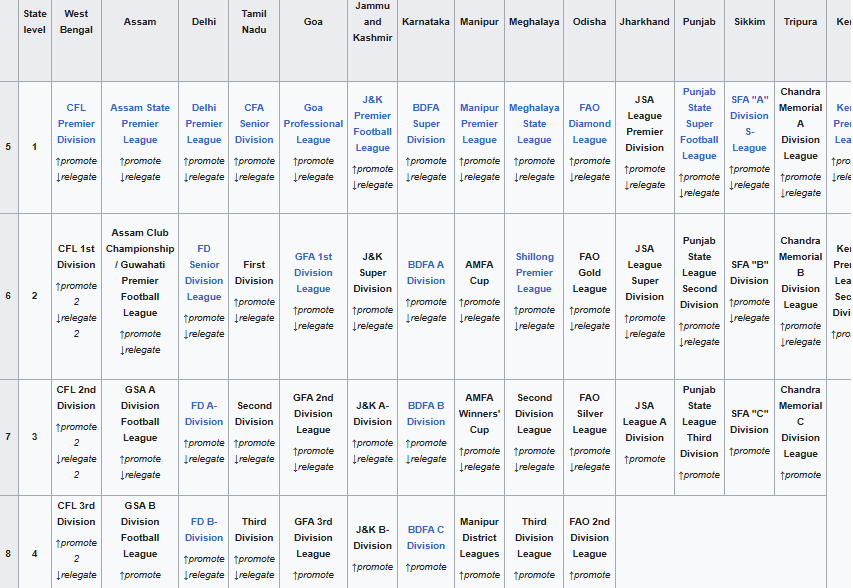Screen dimensions: 853x588
Task: Open the SFA "A" Division S-League link
Action: pos(749,123)
